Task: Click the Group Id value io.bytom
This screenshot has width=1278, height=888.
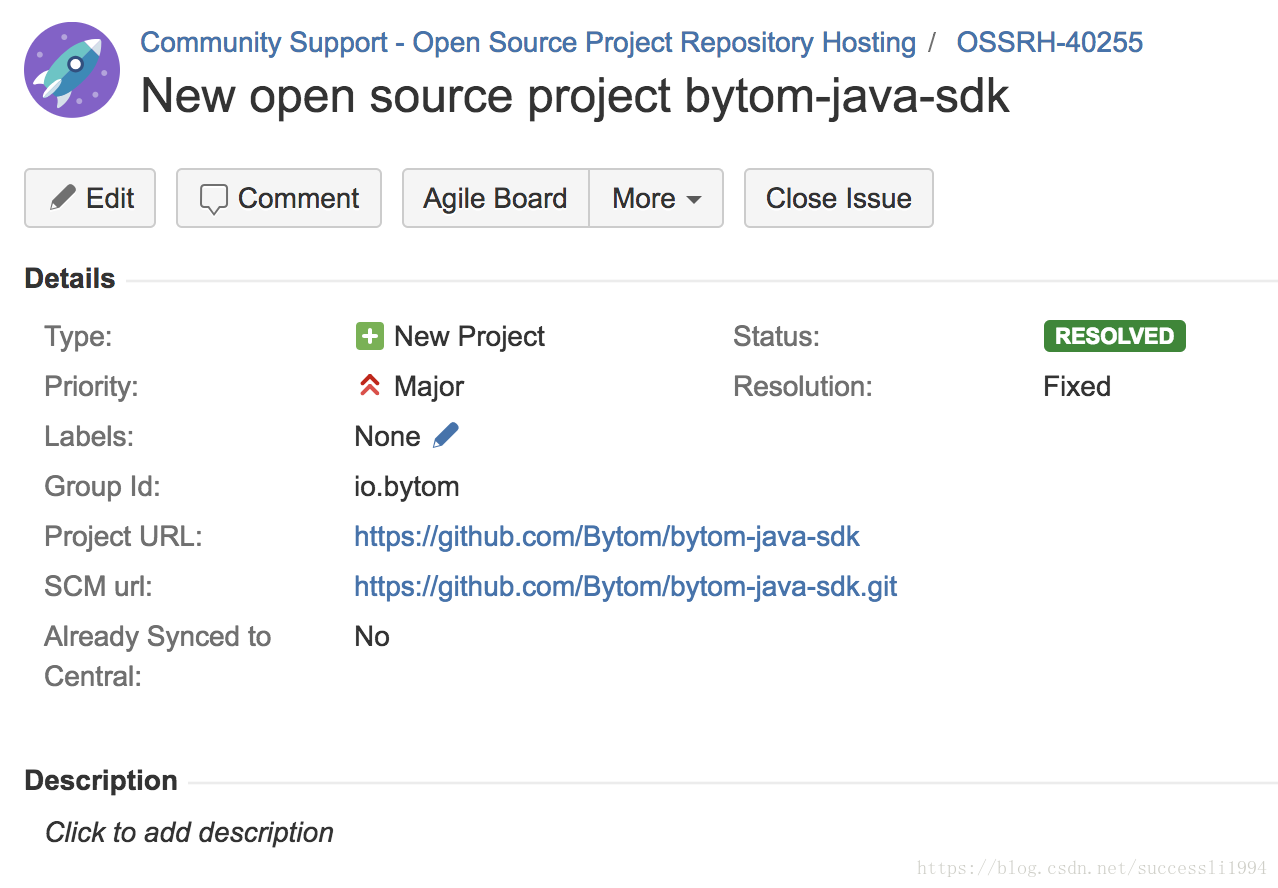Action: 407,486
